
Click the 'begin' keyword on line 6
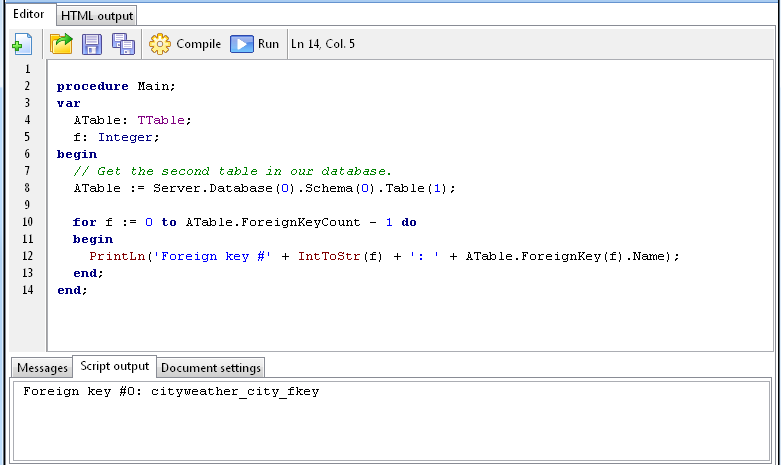77,154
